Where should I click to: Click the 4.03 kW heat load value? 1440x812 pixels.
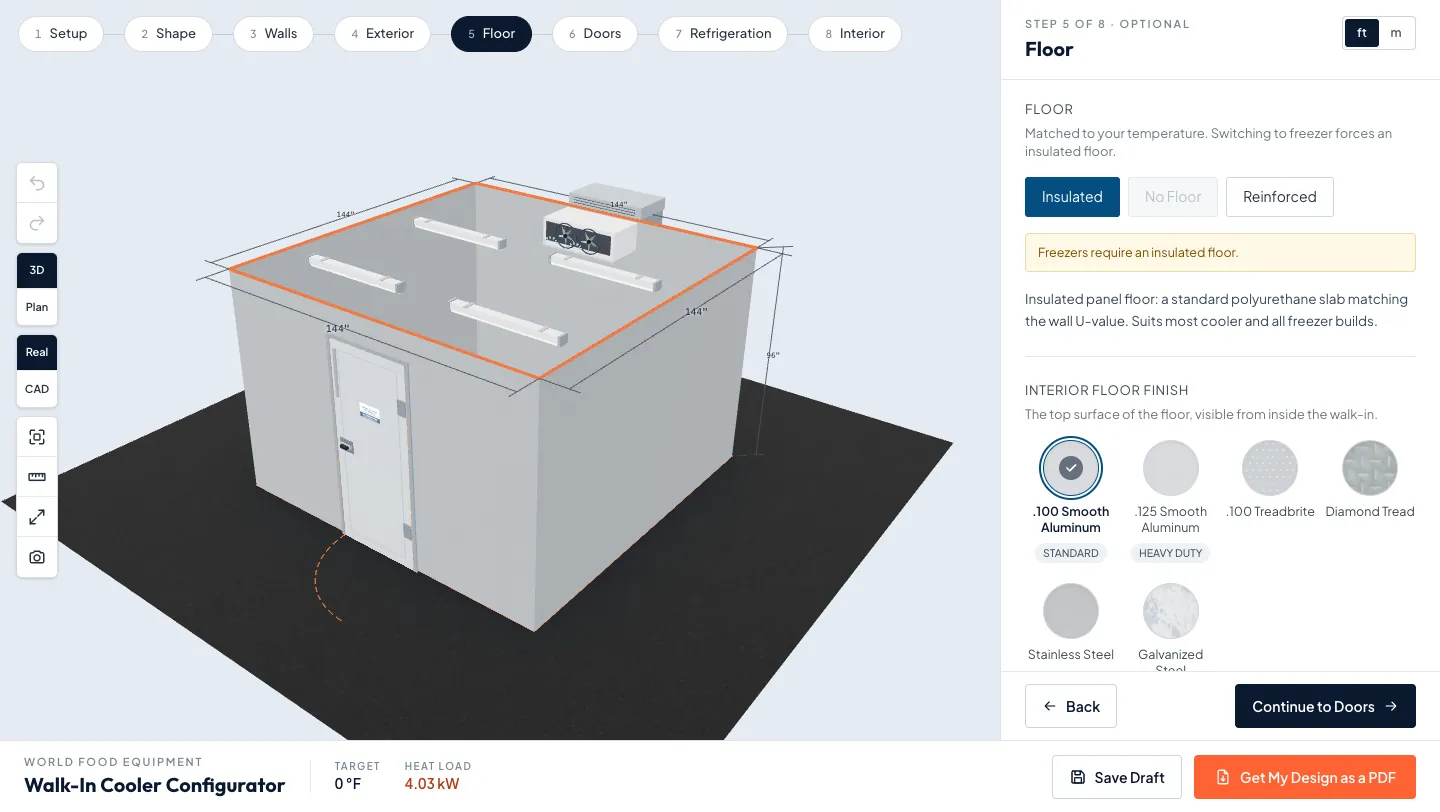[x=434, y=784]
